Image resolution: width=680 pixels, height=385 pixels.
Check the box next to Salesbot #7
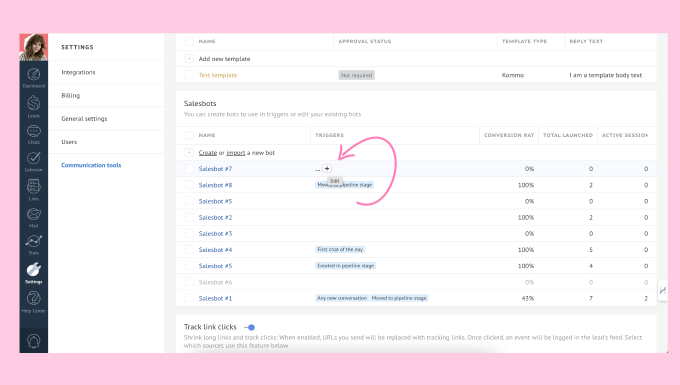click(189, 169)
